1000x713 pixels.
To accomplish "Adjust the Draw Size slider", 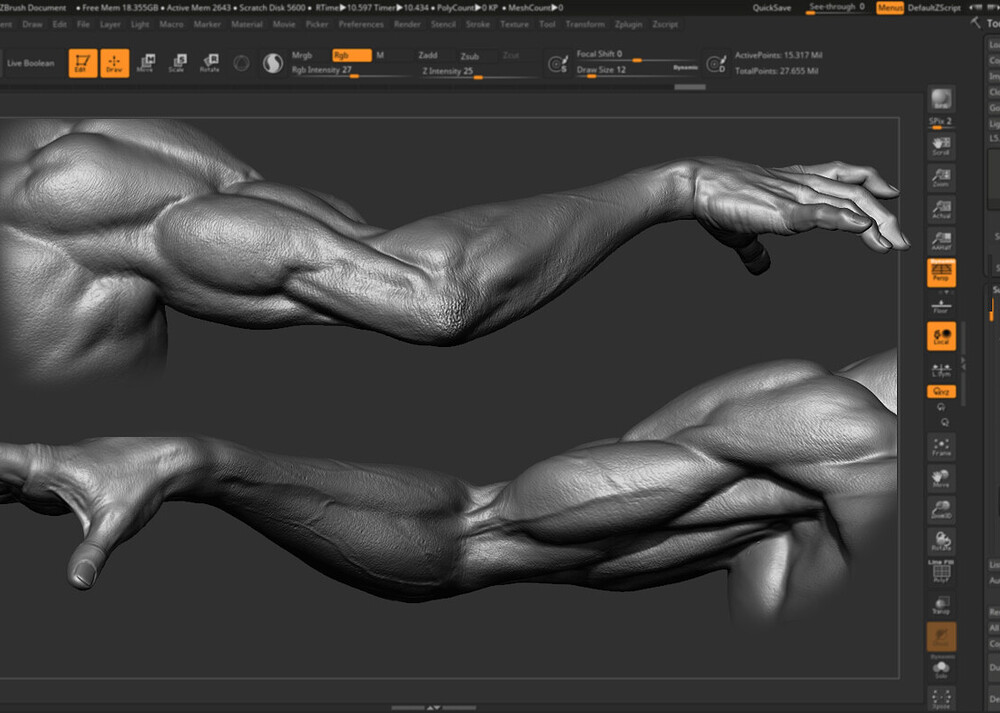I will tap(636, 70).
